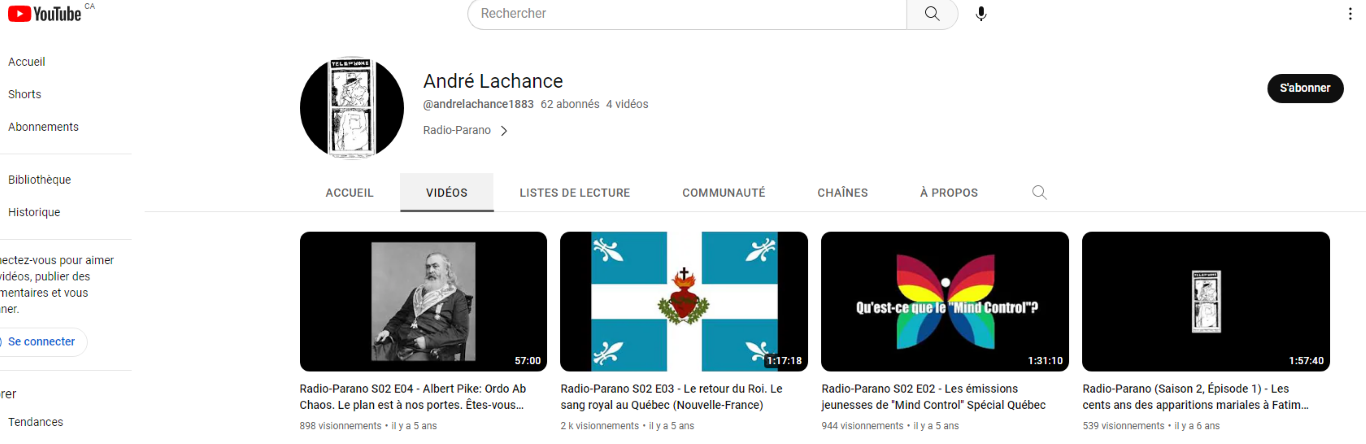Expand the Radio-Parano channel description chevron
This screenshot has height=444, width=1366.
point(504,131)
